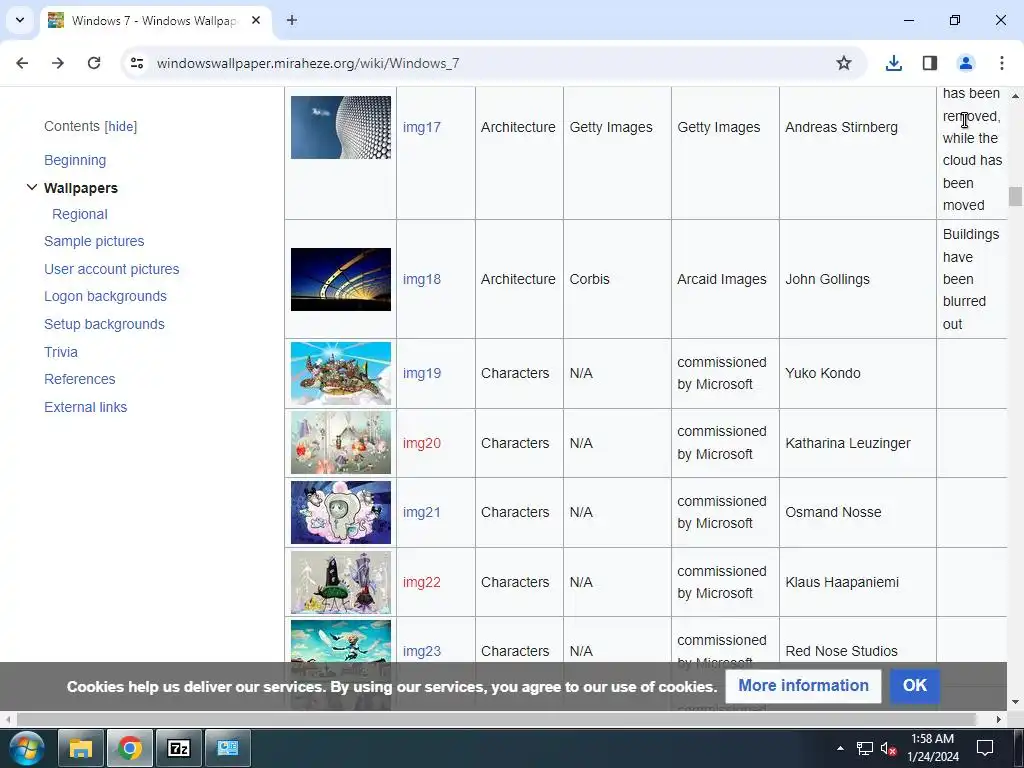This screenshot has height=768, width=1024.
Task: Show hidden tray icons
Action: [840, 748]
